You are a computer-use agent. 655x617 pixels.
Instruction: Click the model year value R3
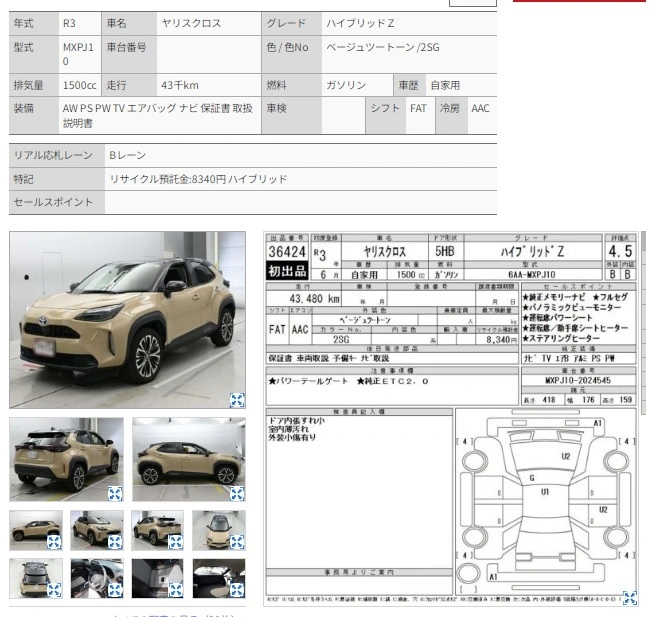click(69, 23)
